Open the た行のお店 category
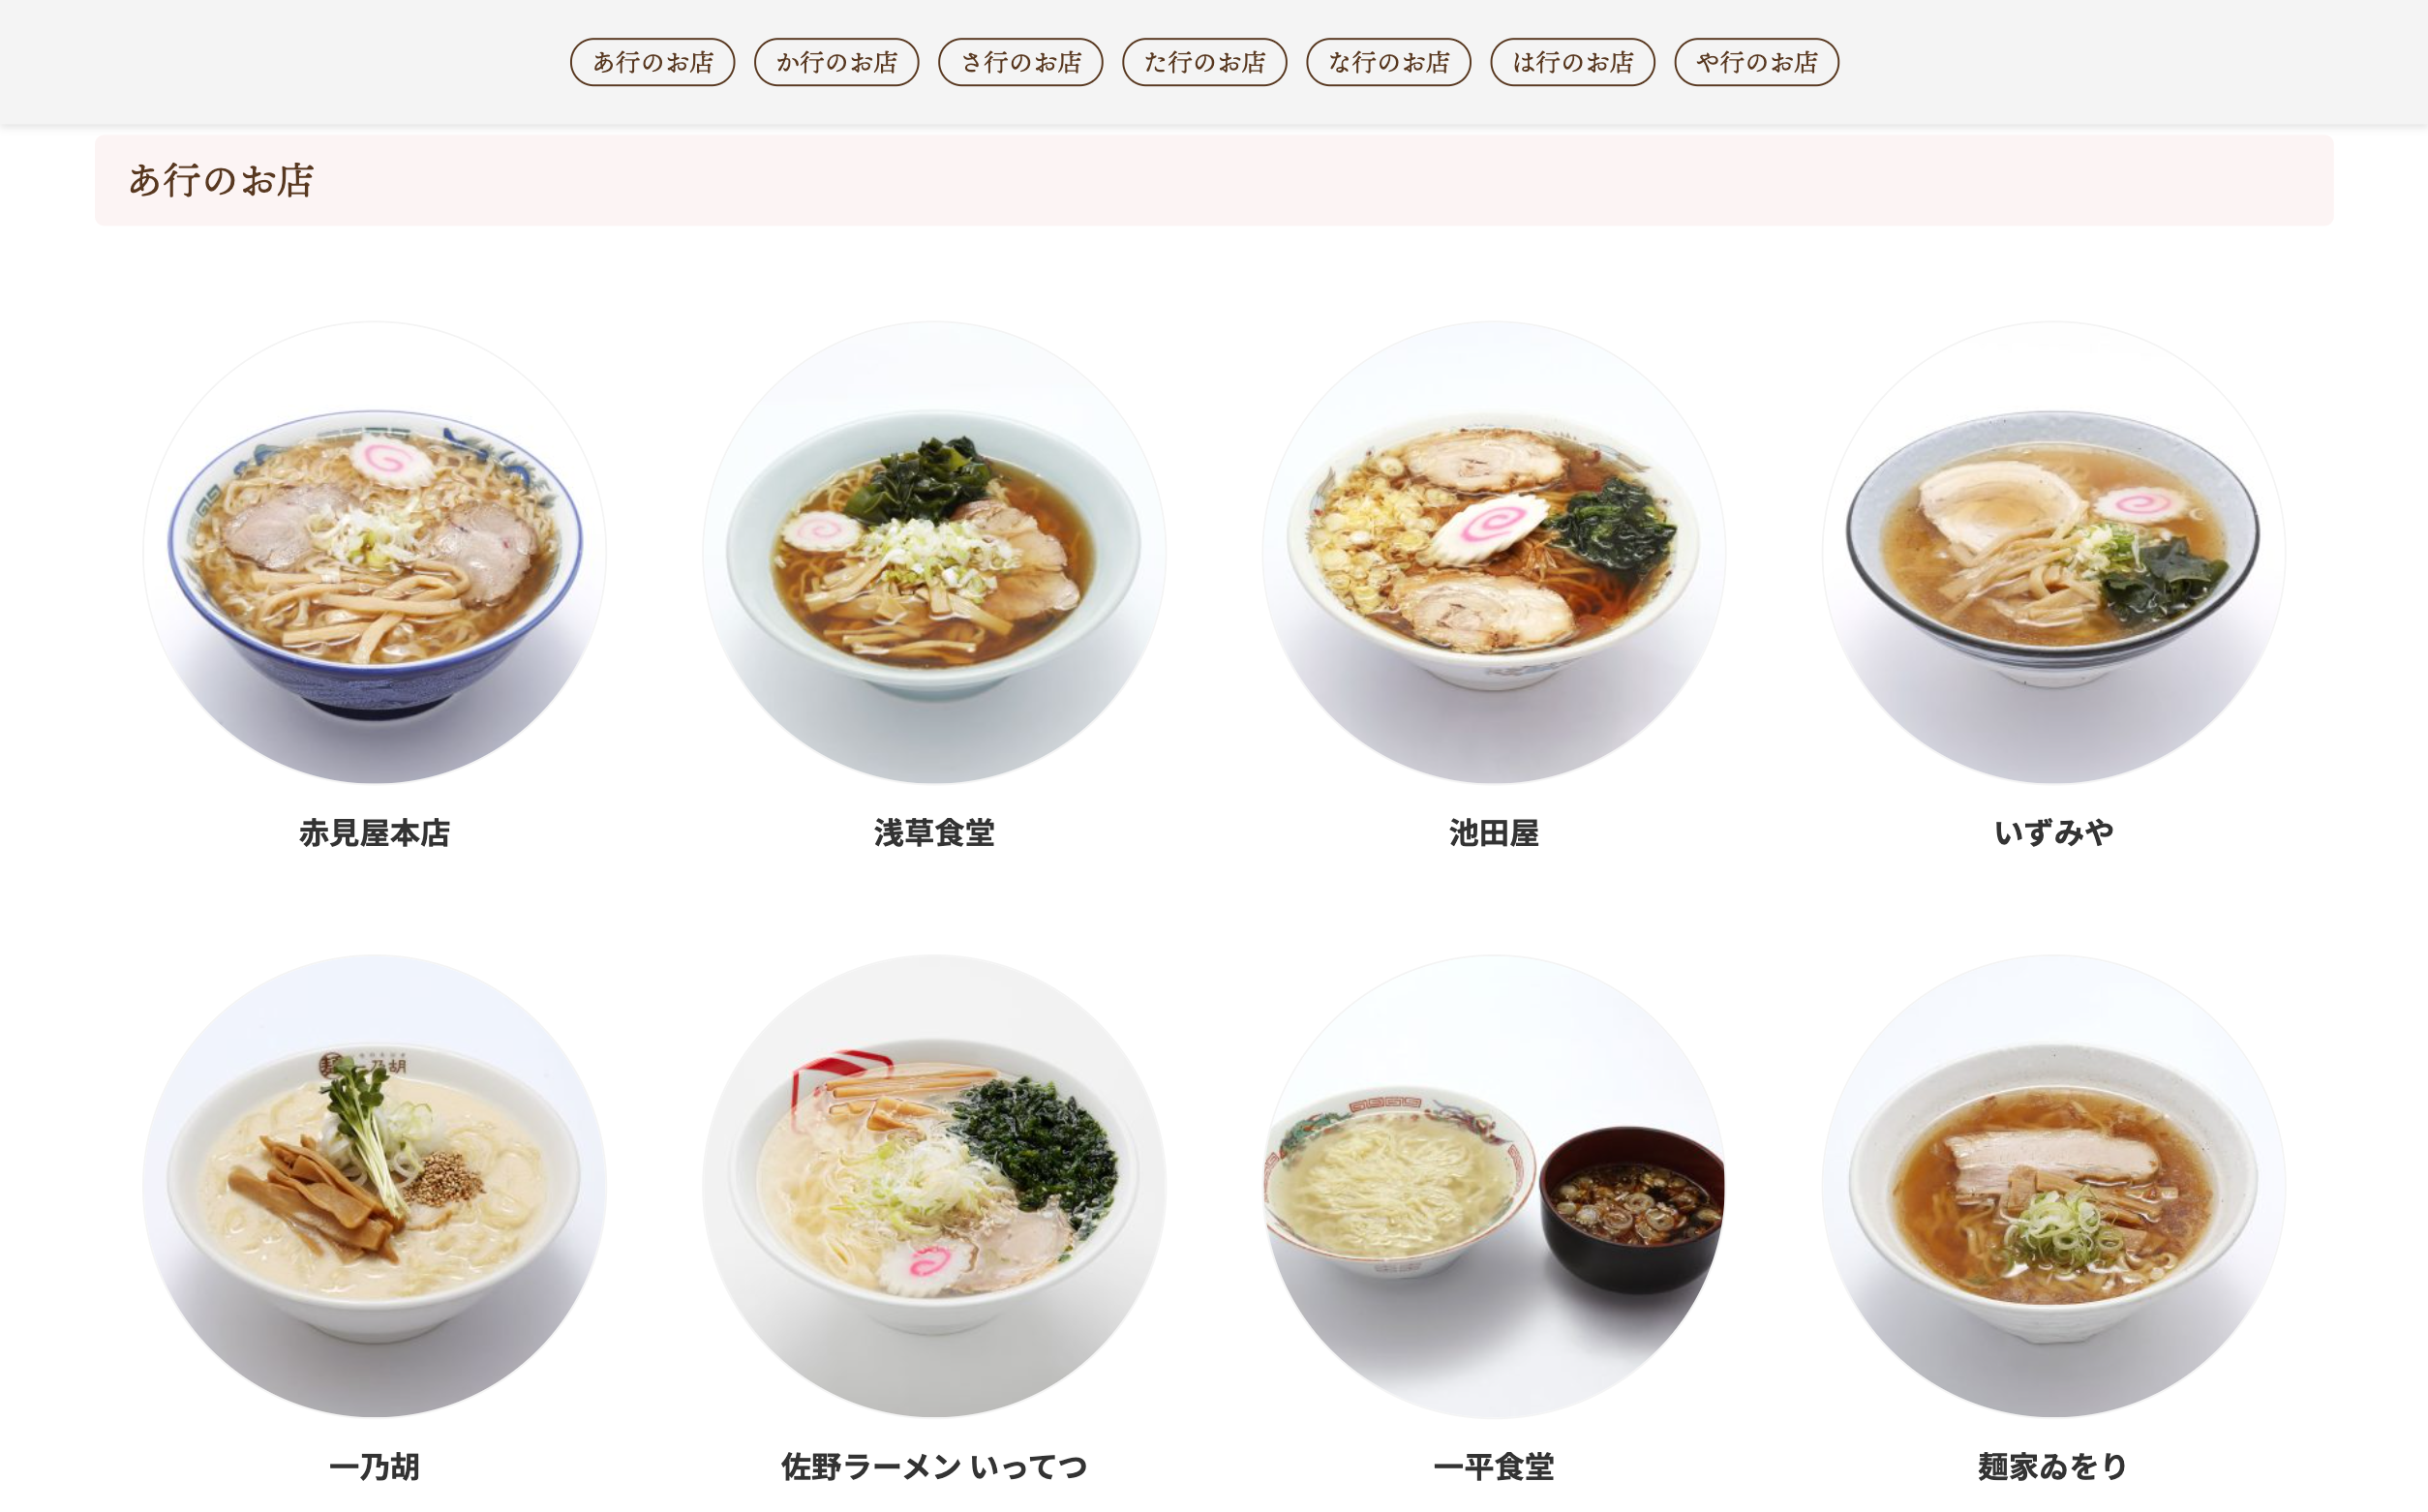 1204,62
